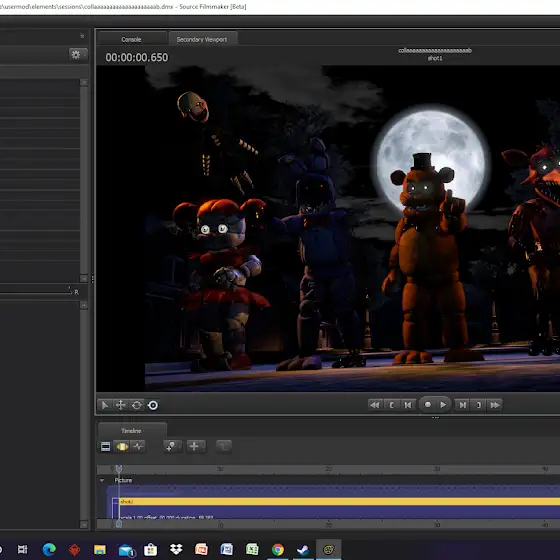This screenshot has height=560, width=560.
Task: Play the shot in the viewport
Action: pos(443,405)
